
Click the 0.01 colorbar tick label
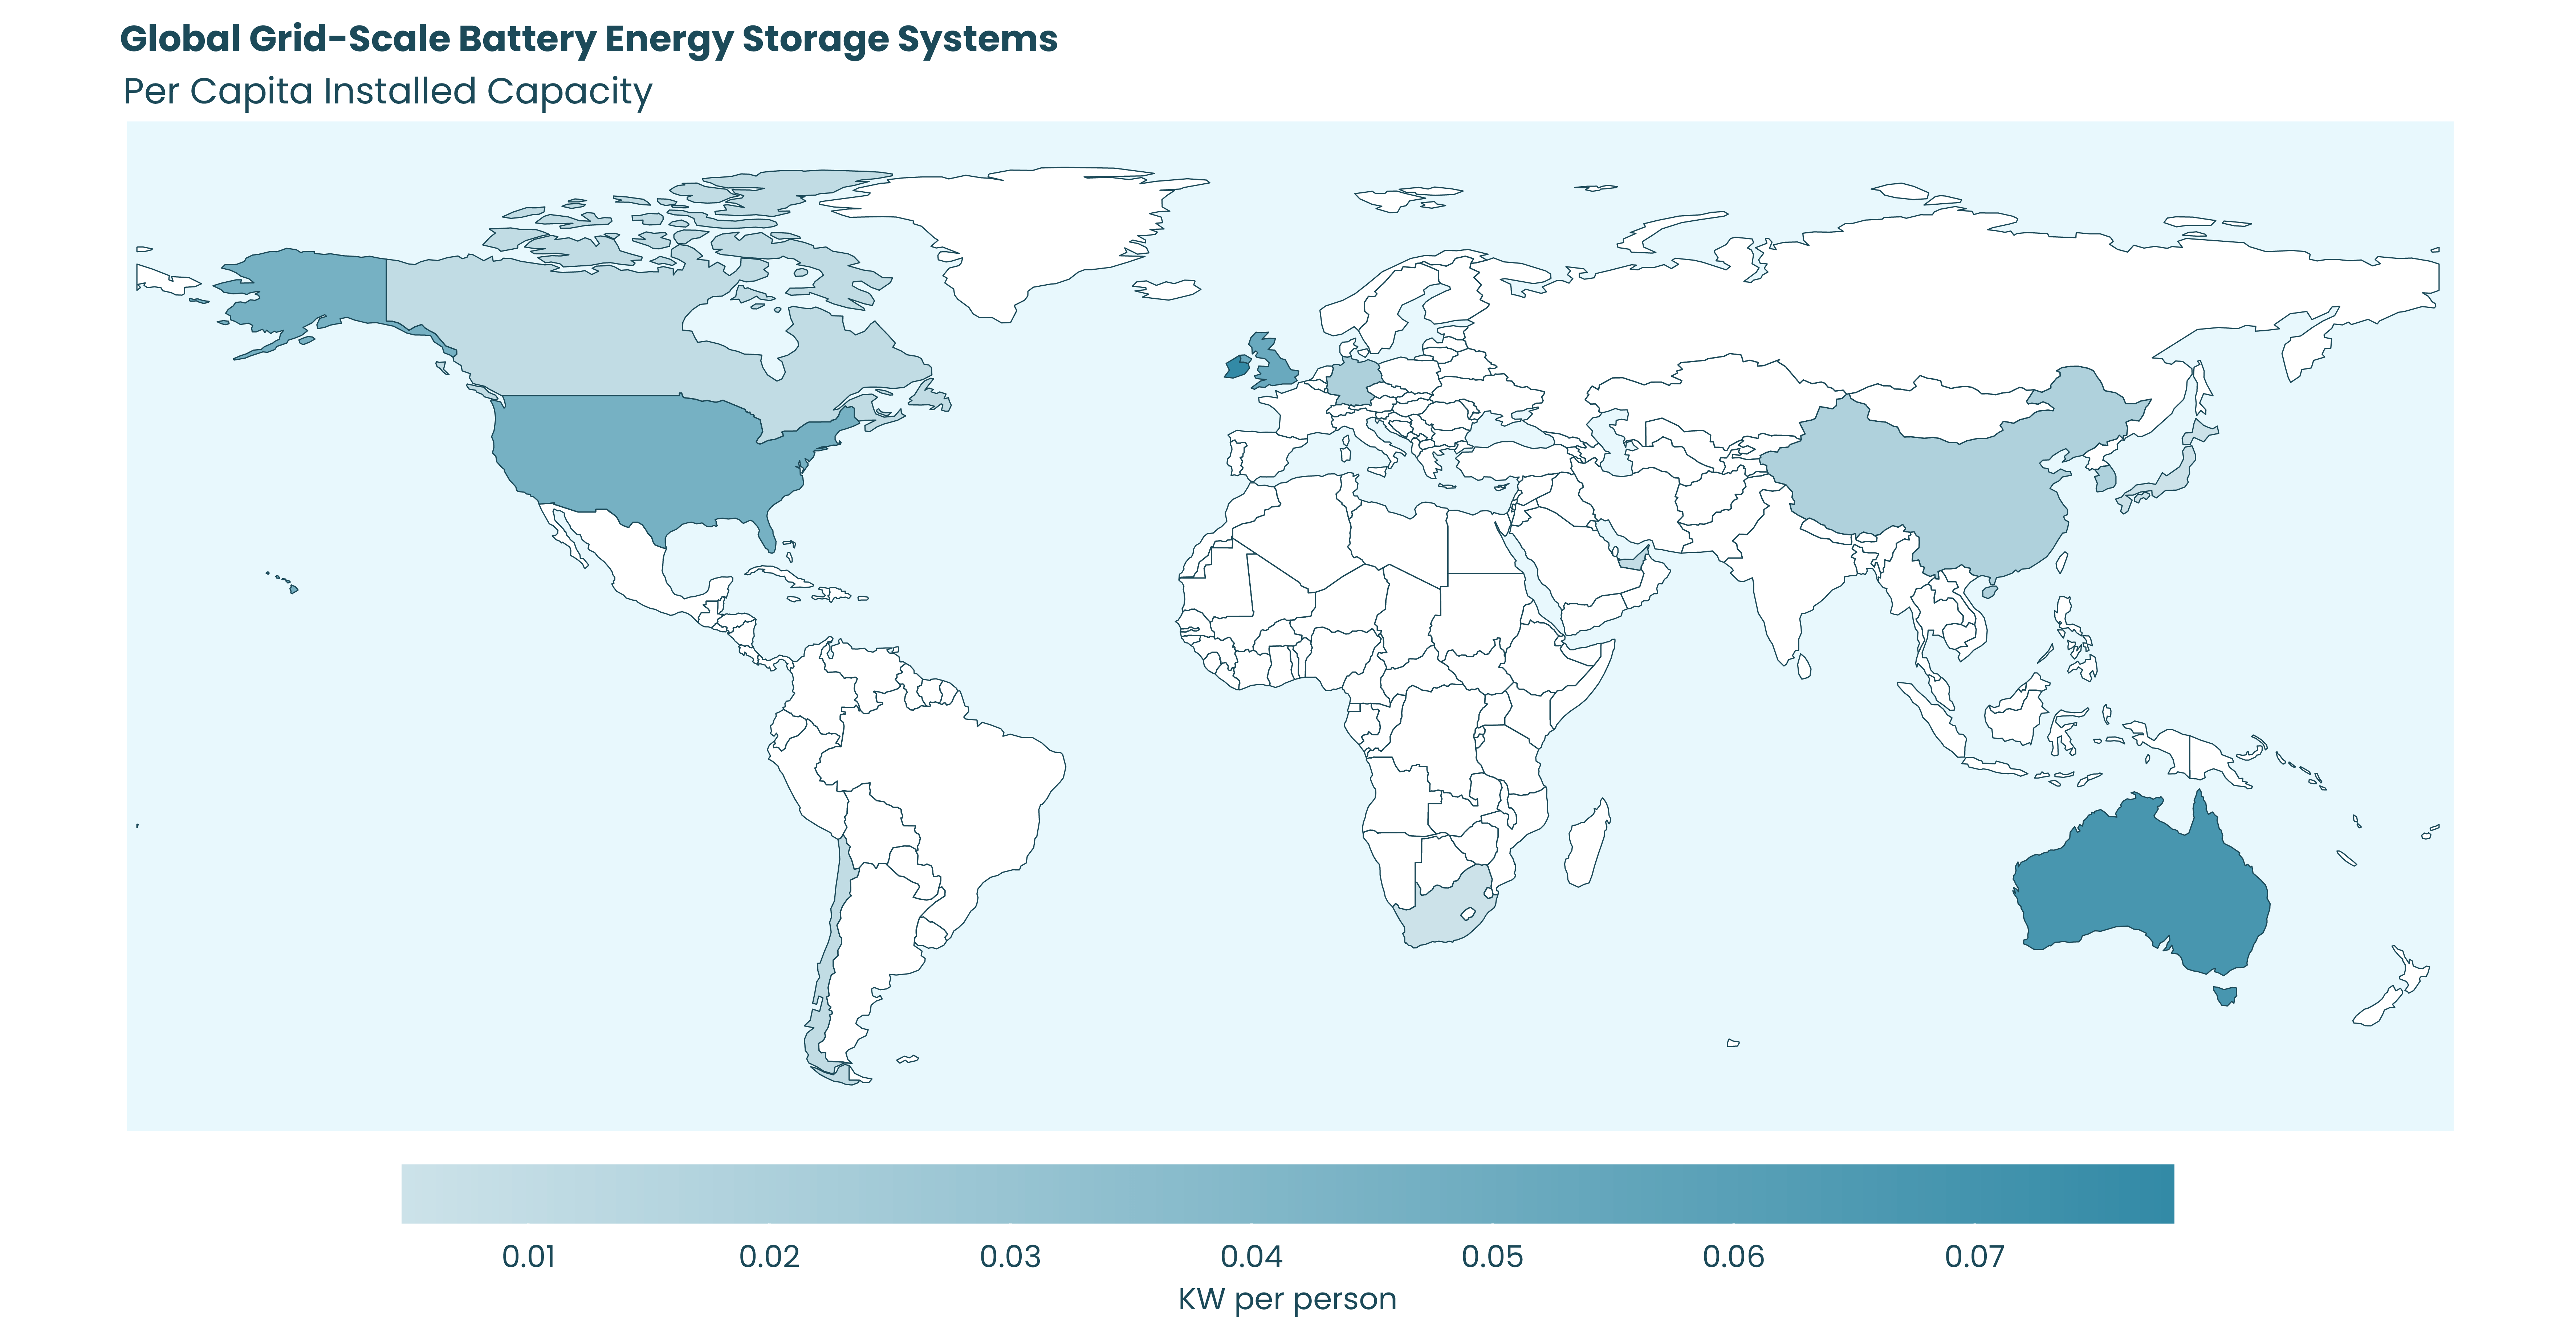[528, 1256]
